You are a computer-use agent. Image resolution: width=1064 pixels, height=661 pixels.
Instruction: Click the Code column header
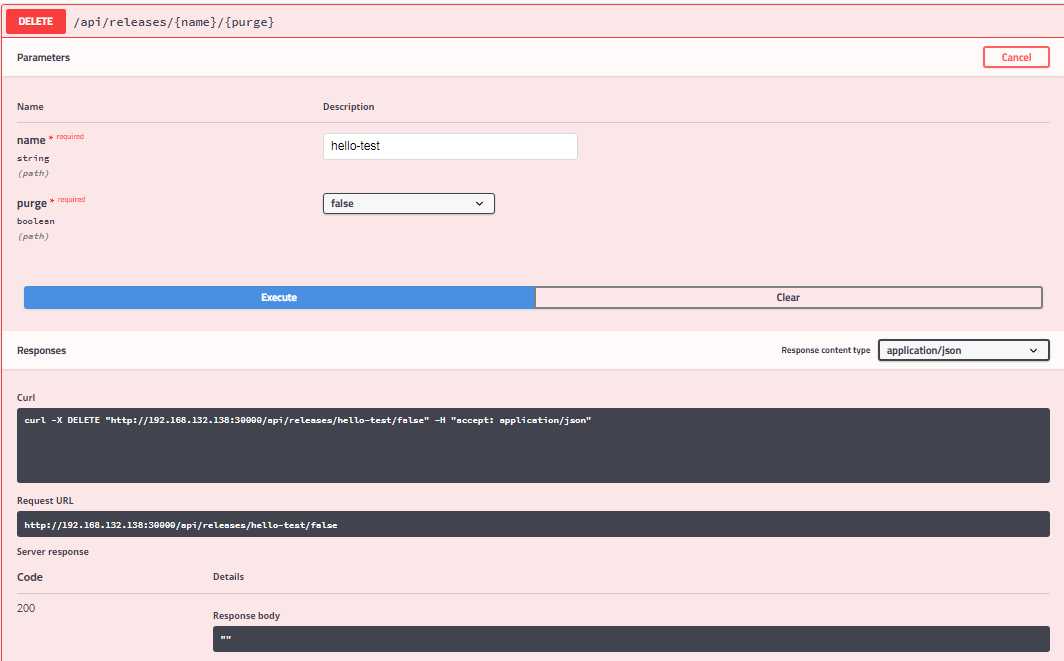[30, 577]
